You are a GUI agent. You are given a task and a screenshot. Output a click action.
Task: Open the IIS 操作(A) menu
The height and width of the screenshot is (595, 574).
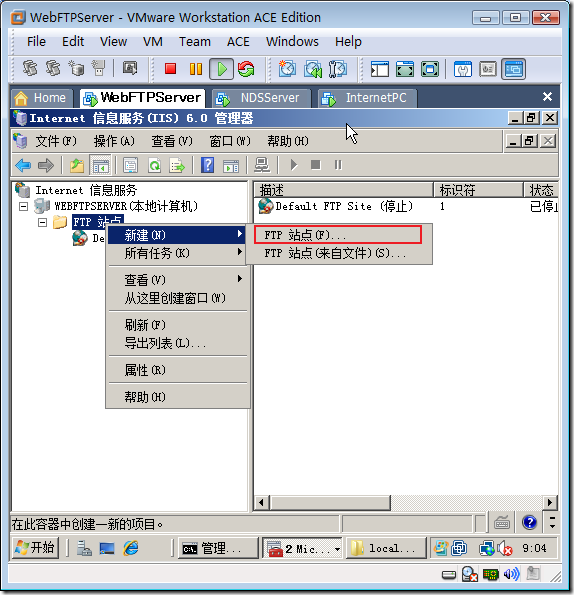(114, 141)
